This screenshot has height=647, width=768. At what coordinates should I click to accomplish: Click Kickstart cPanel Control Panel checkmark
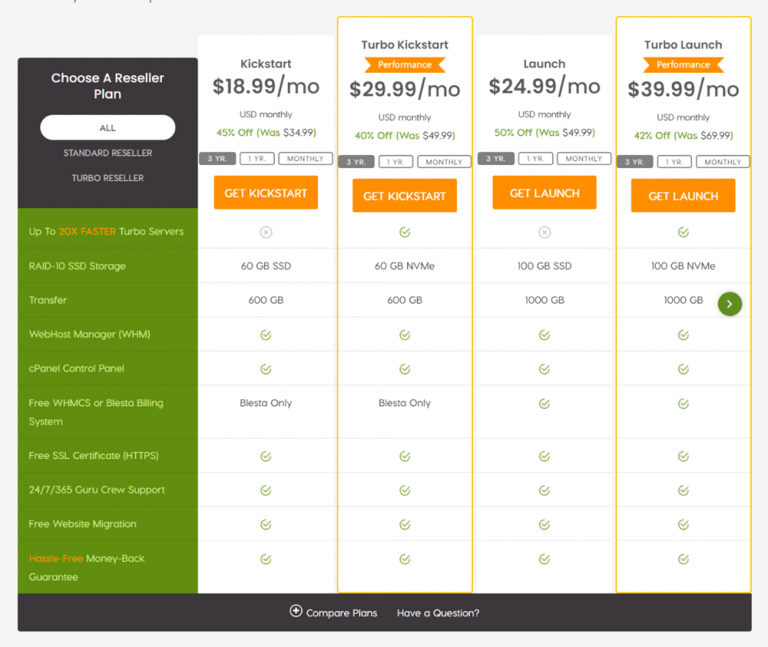coord(266,369)
